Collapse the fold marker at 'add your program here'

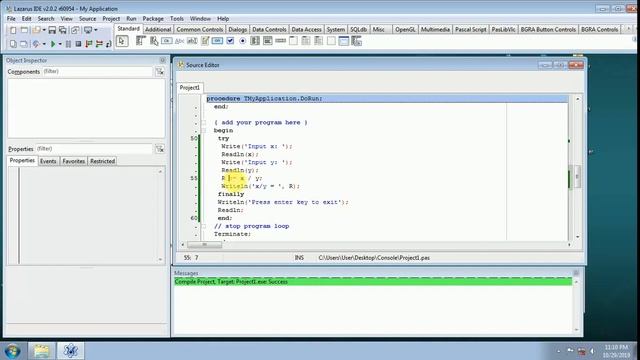pos(203,122)
